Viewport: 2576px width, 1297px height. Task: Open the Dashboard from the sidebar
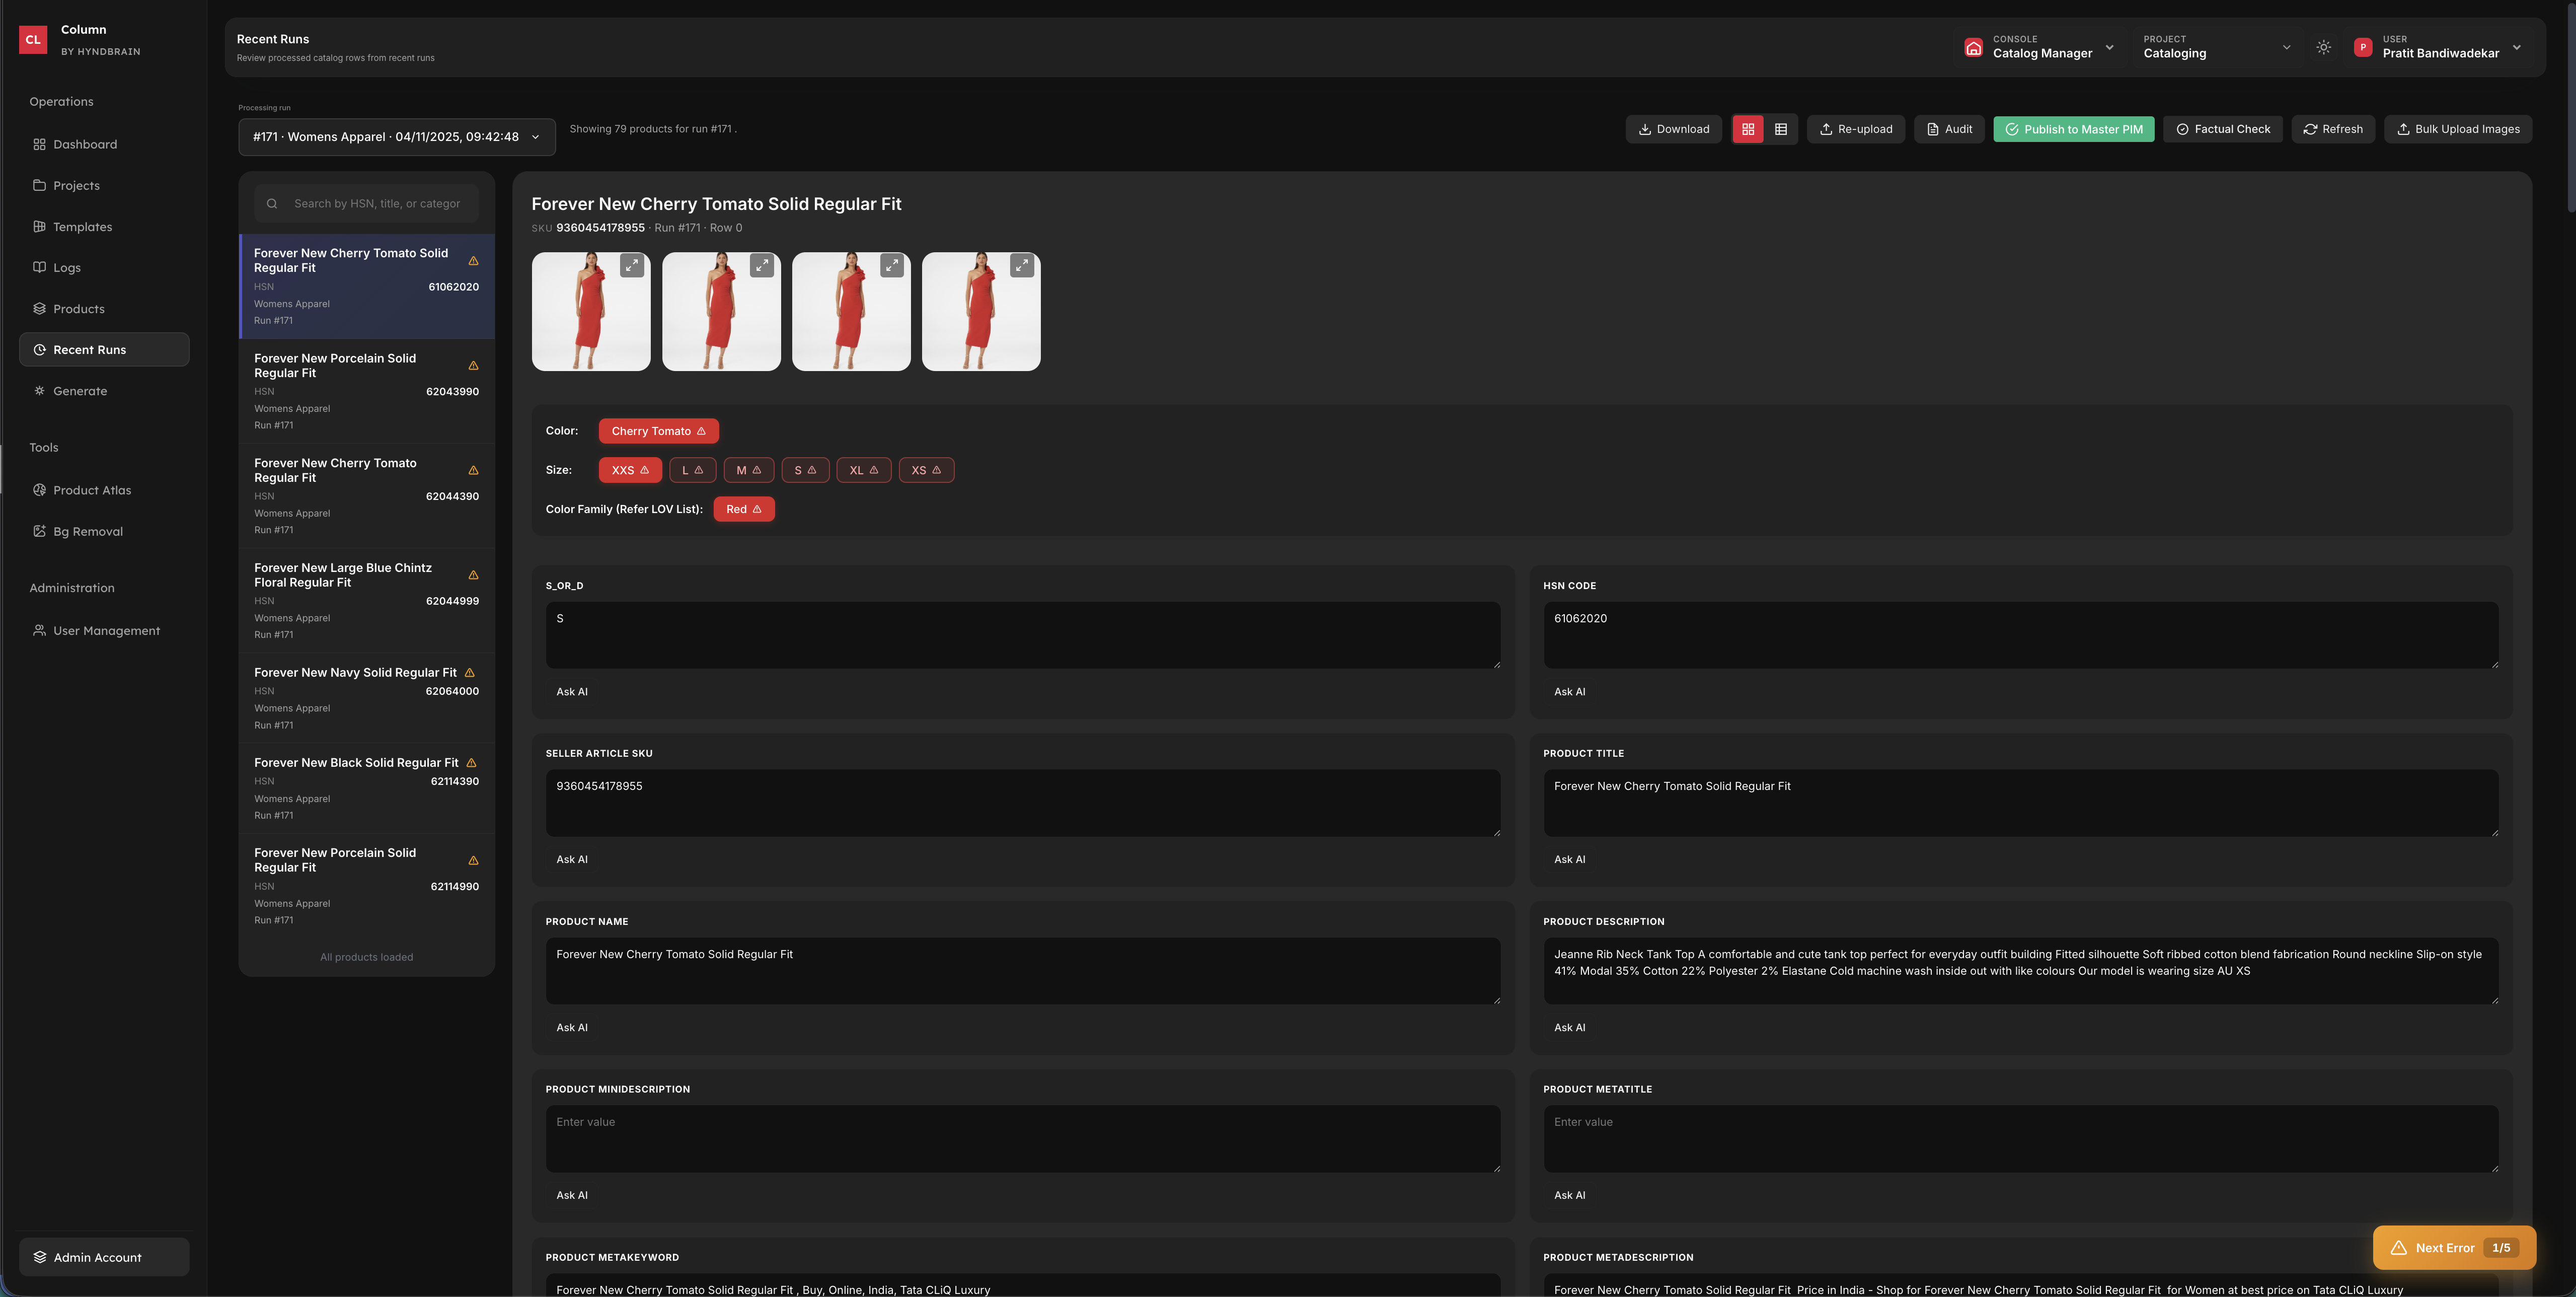point(85,144)
